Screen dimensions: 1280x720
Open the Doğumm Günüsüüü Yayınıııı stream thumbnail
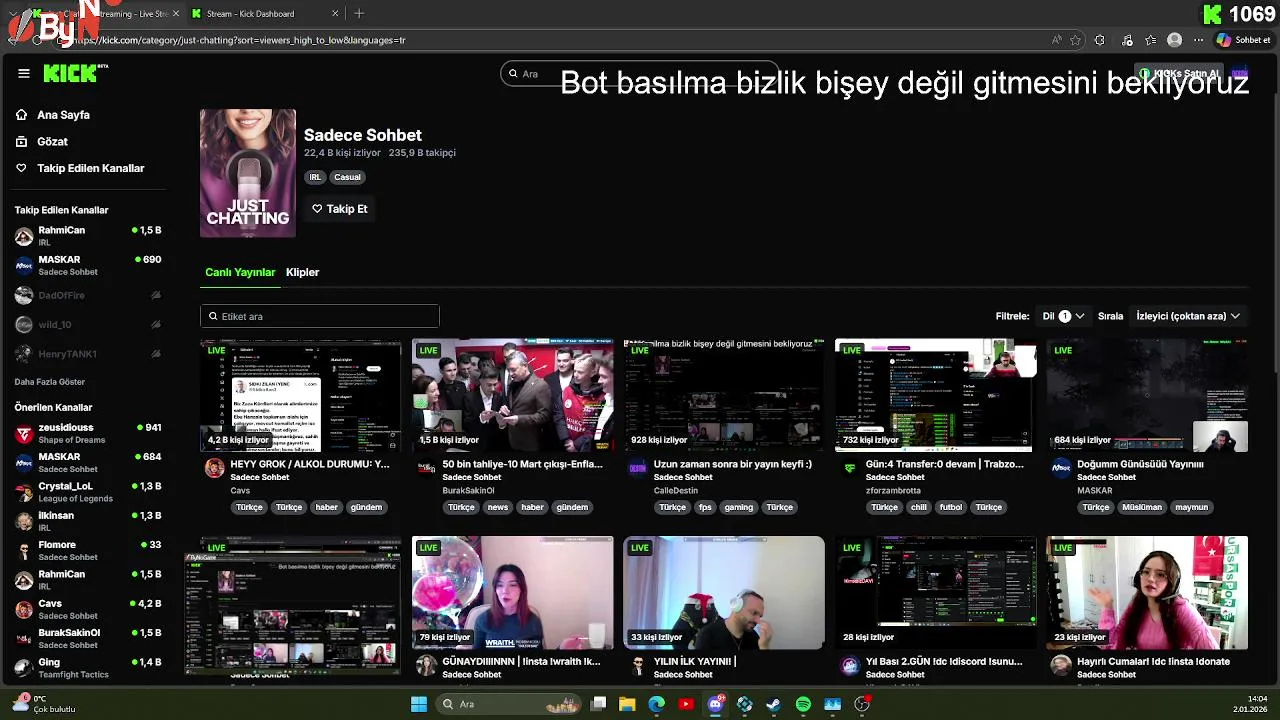pyautogui.click(x=1147, y=395)
